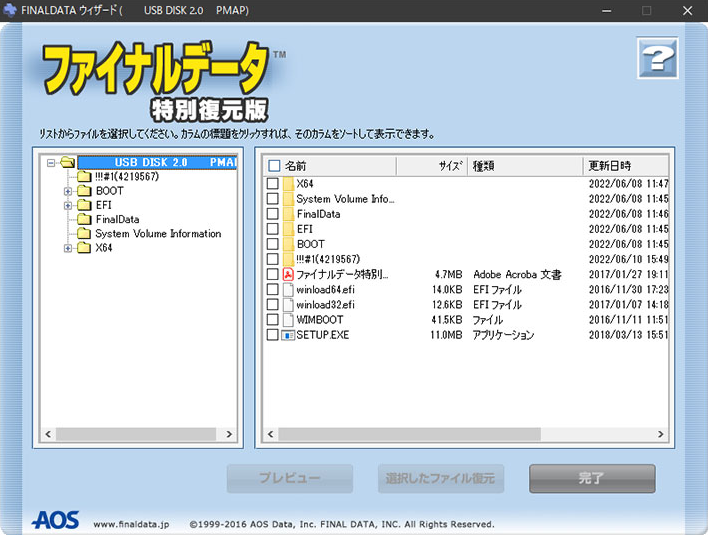Check the box next to SETUP.EXE
708x535 pixels.
(272, 335)
